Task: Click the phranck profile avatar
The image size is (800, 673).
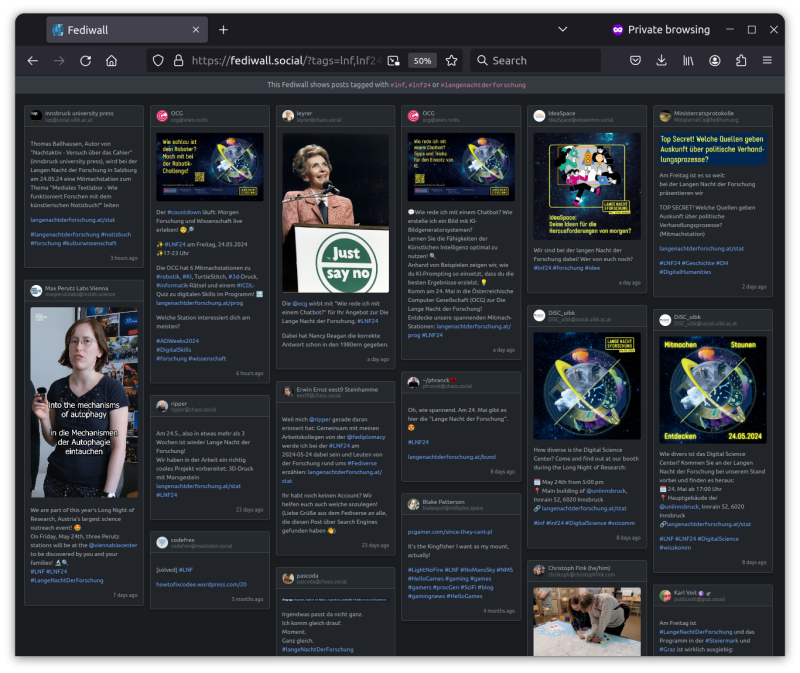Action: (x=414, y=383)
